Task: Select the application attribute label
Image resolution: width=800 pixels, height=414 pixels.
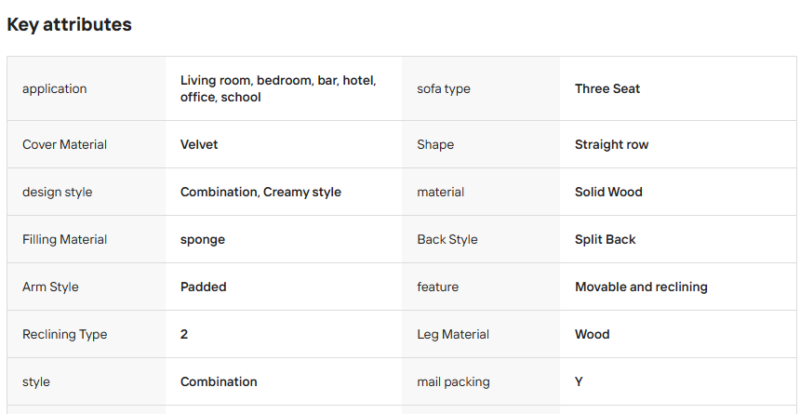Action: pos(55,89)
